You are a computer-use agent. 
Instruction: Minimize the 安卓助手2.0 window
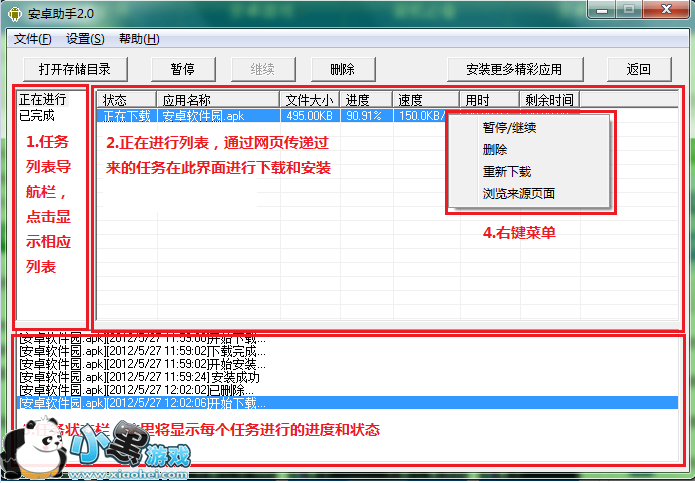602,10
